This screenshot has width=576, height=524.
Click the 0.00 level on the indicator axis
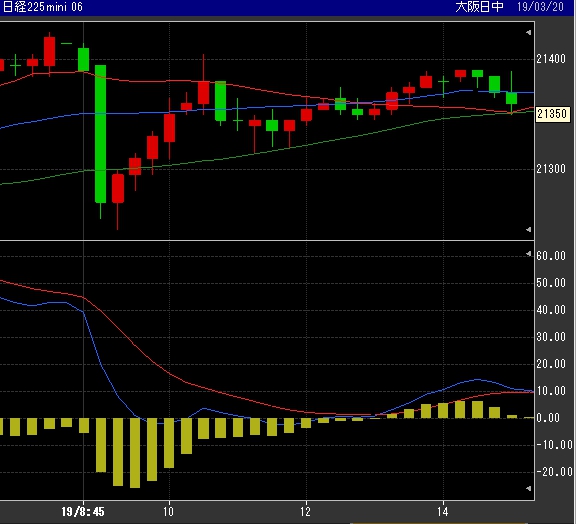[548, 418]
